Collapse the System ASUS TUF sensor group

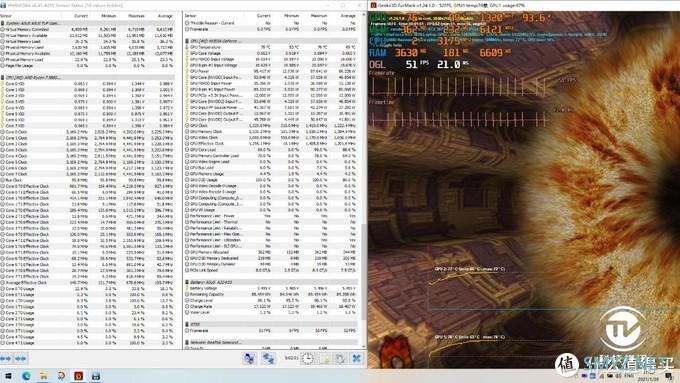click(88, 23)
